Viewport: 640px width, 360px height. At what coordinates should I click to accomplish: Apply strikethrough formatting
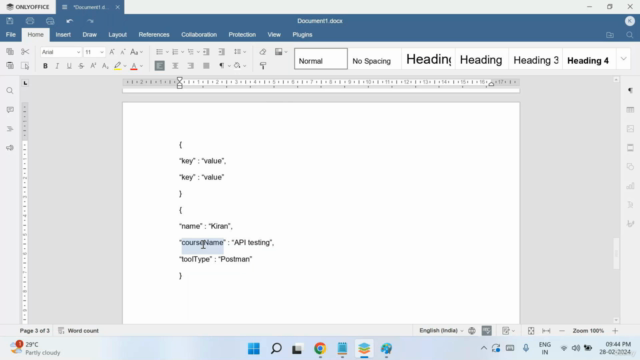coord(81,66)
